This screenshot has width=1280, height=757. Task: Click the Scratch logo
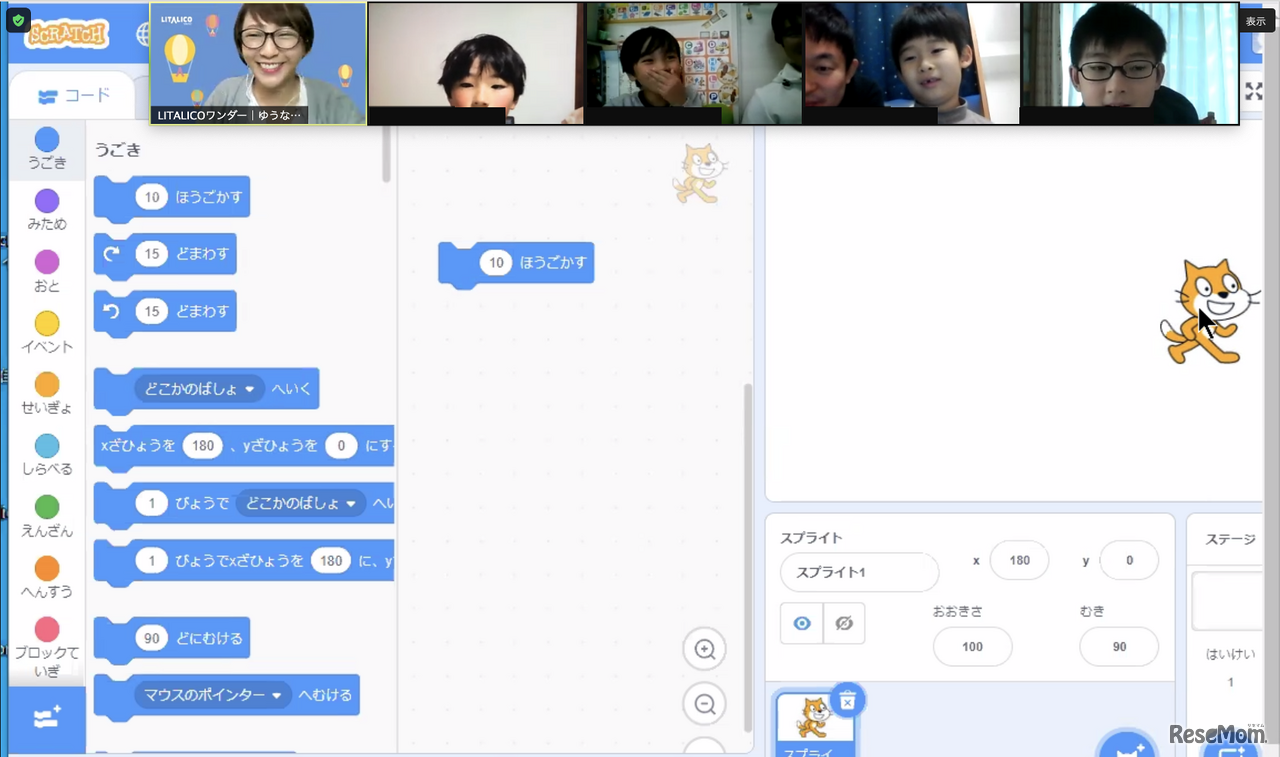tap(67, 34)
